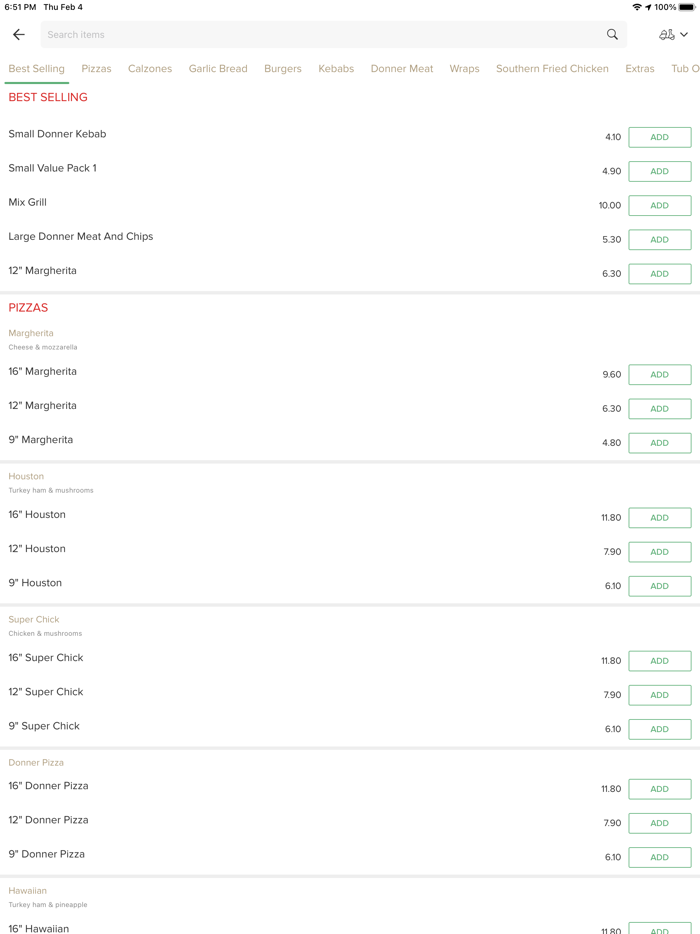Select the Wraps tab
Image resolution: width=700 pixels, height=934 pixels.
tap(464, 69)
